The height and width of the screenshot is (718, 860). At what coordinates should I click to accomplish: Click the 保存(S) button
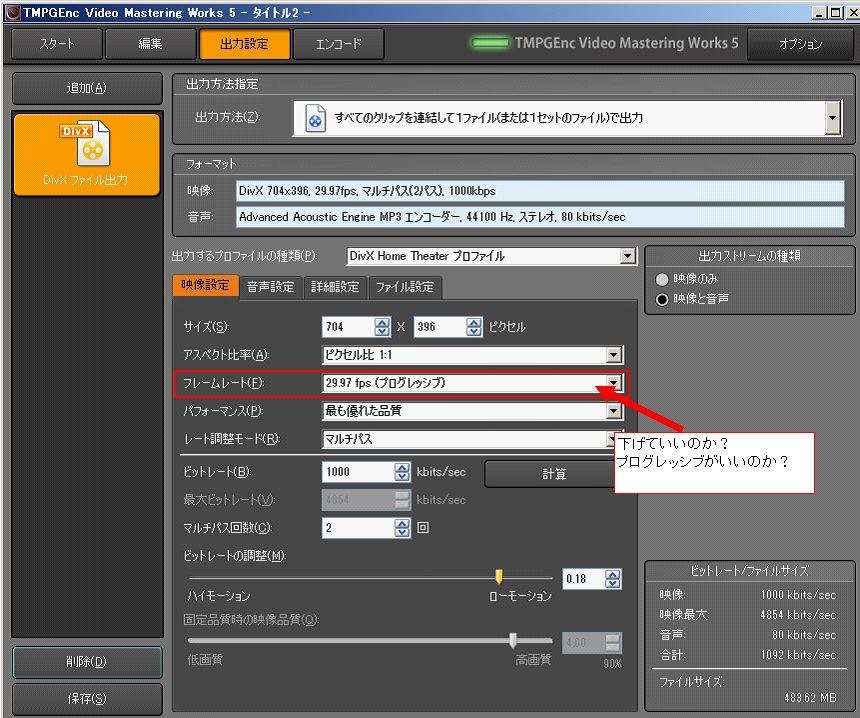tap(87, 699)
